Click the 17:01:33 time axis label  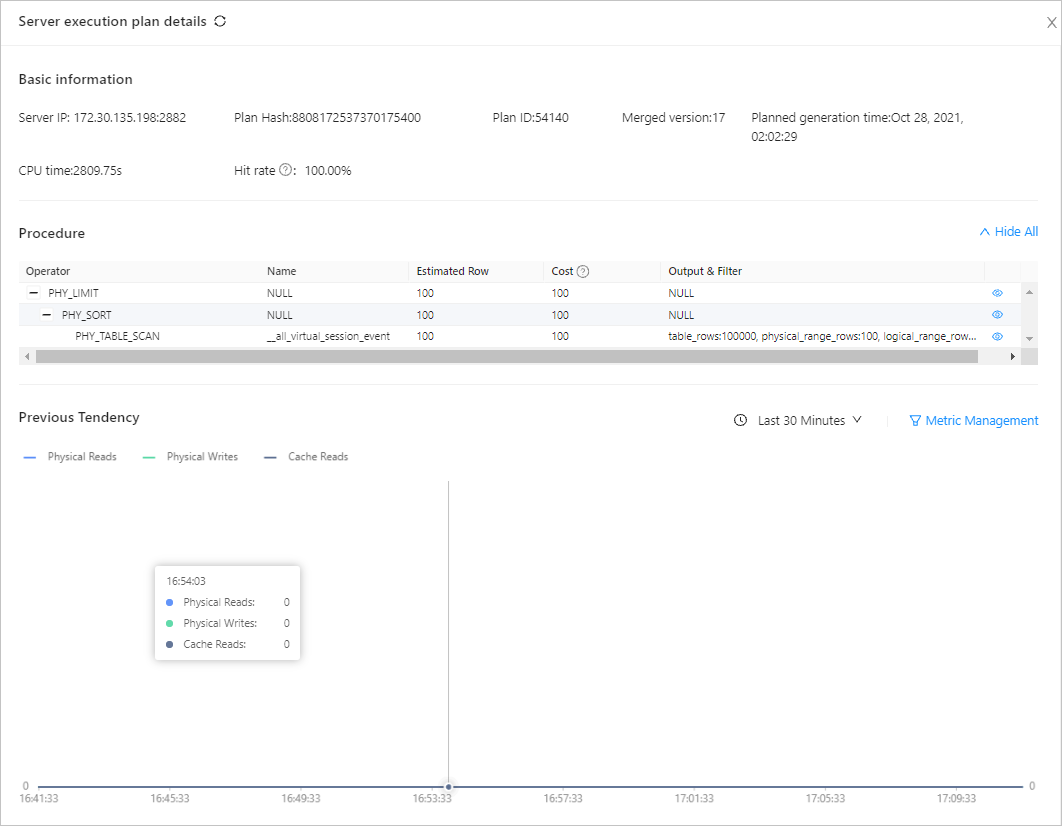coord(694,799)
